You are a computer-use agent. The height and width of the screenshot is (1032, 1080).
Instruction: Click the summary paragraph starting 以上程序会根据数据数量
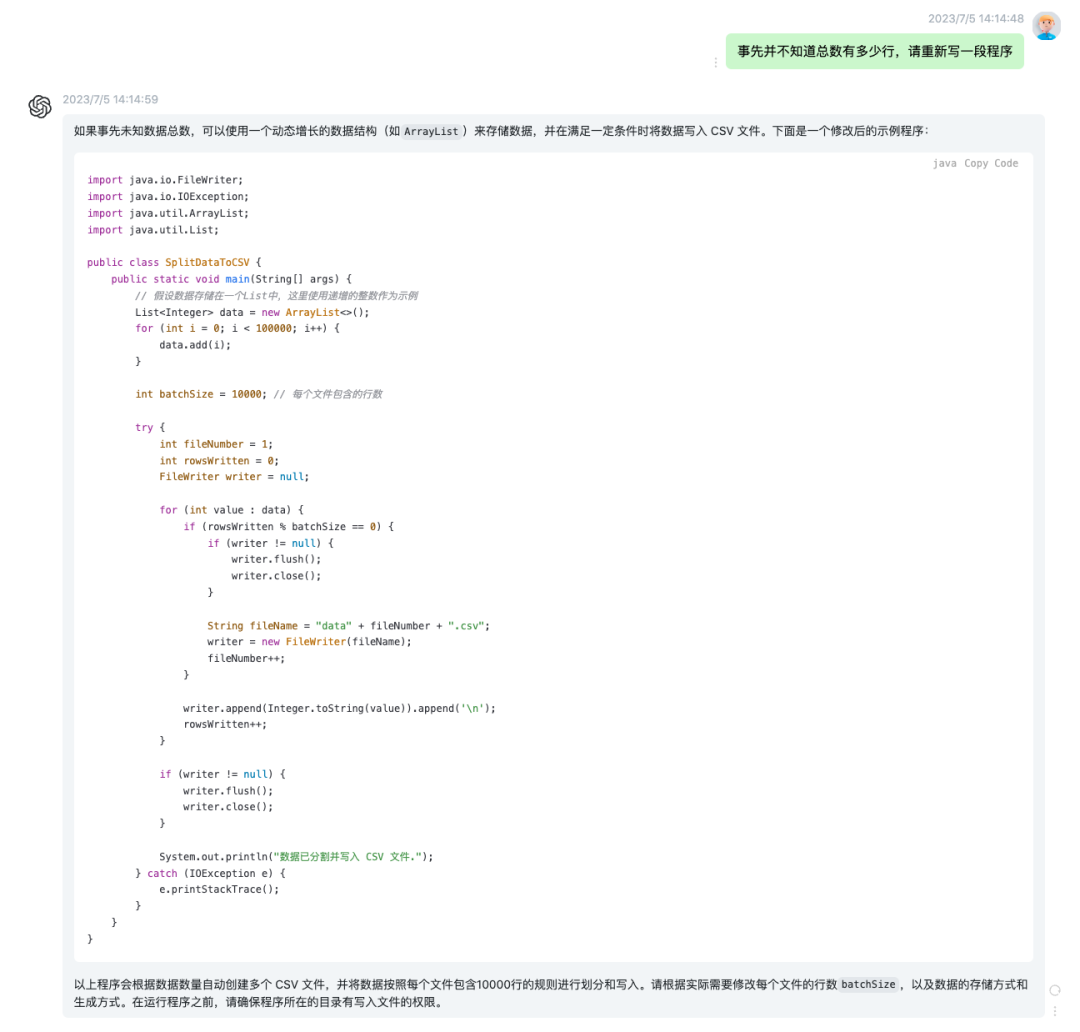pos(551,993)
